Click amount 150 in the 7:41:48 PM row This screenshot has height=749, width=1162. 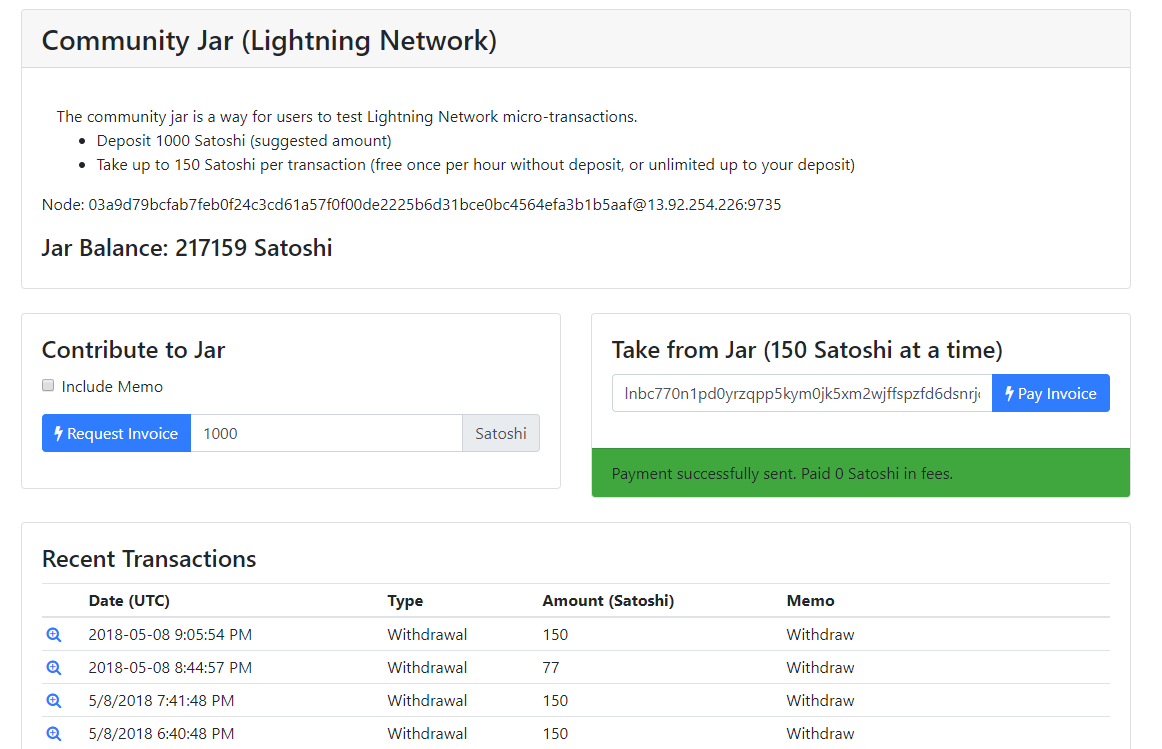coord(555,701)
